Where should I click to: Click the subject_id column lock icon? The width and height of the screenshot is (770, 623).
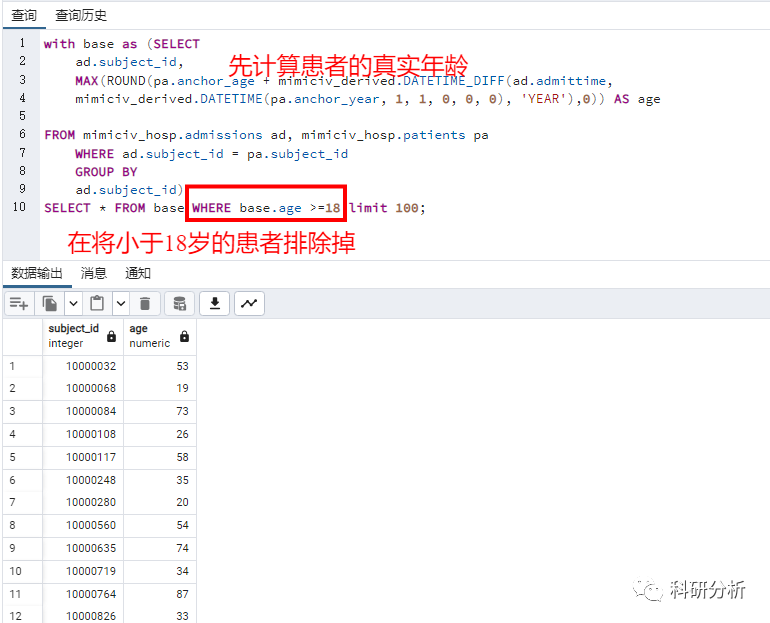pos(111,336)
